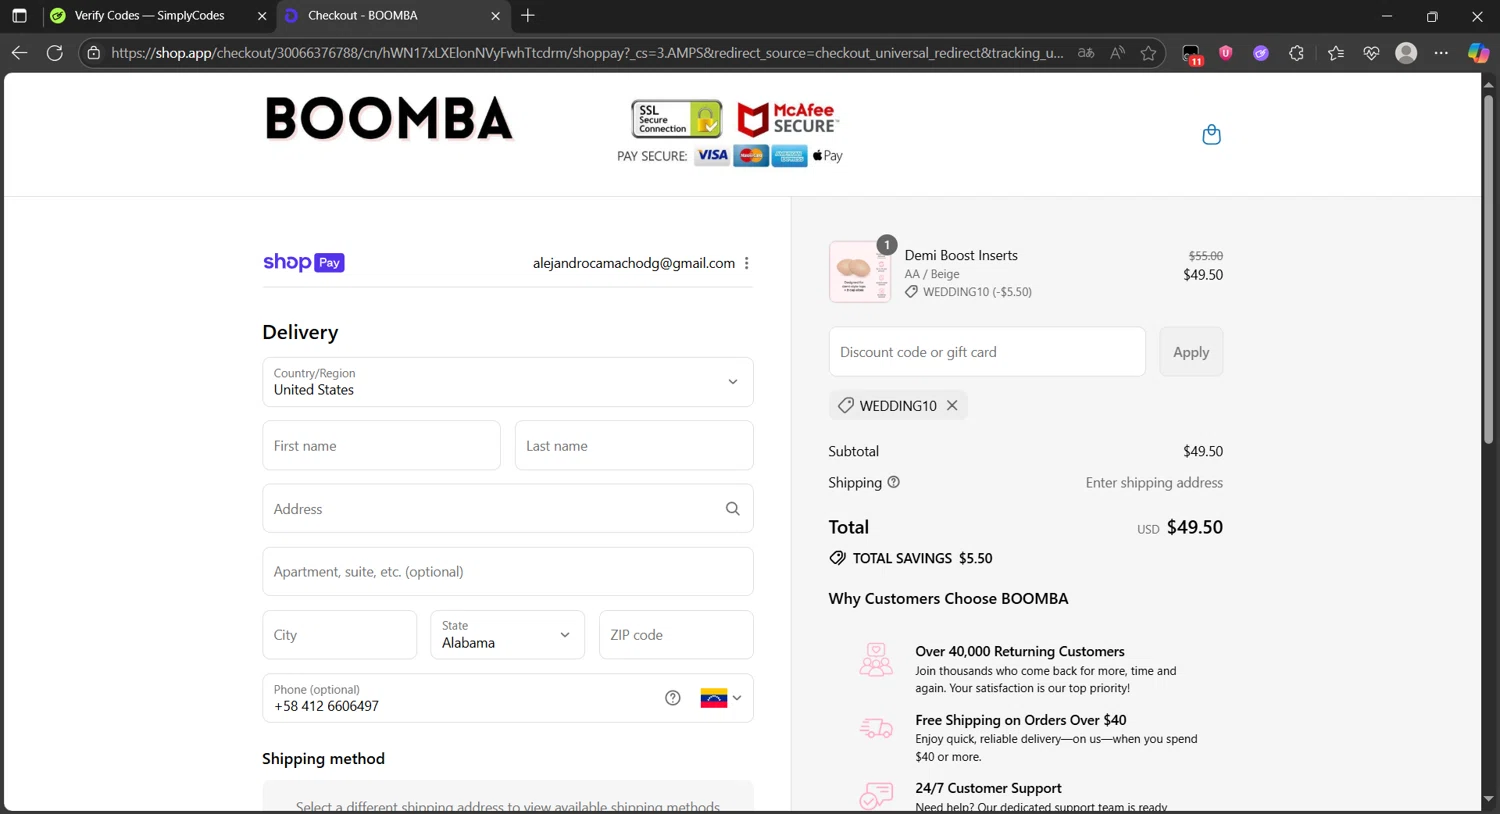Click the struck-through $55.00 price
The height and width of the screenshot is (814, 1500).
tap(1205, 256)
